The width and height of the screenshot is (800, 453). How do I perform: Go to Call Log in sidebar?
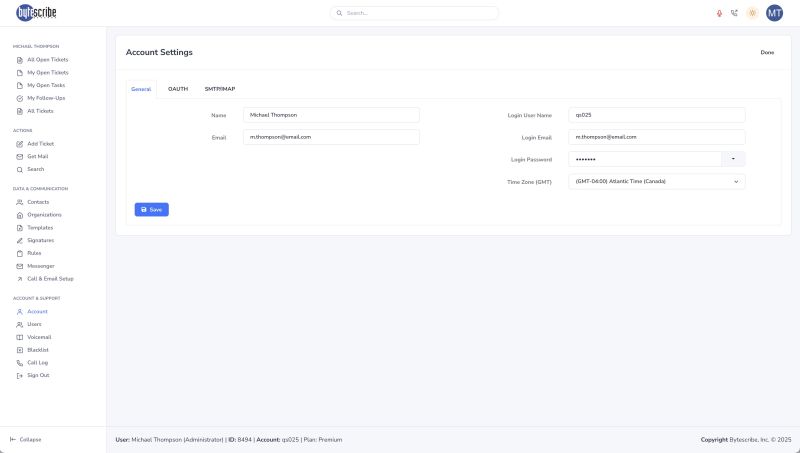[37, 363]
